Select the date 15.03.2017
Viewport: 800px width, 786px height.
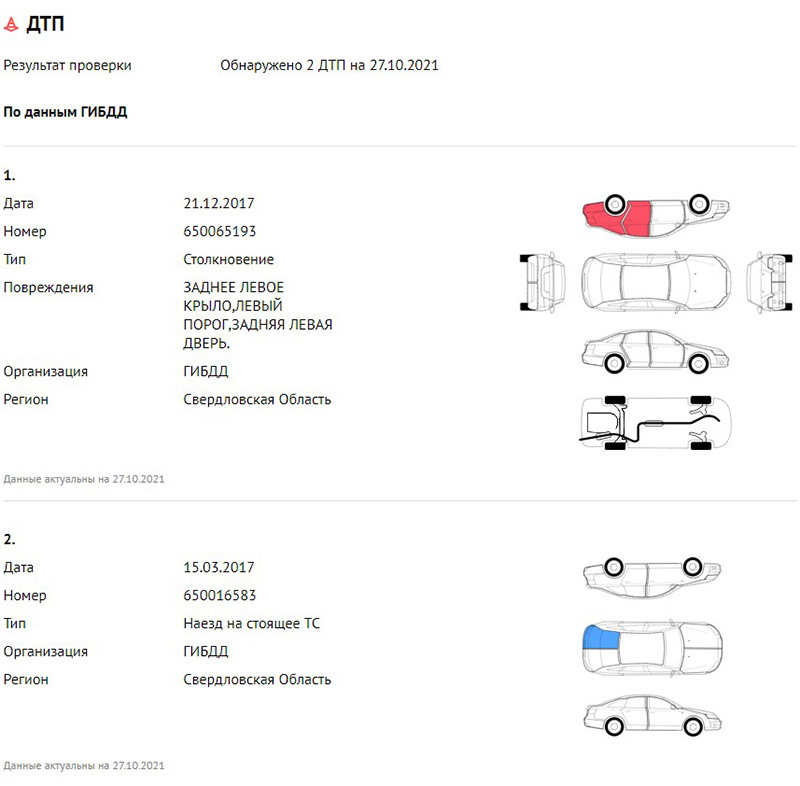click(219, 568)
